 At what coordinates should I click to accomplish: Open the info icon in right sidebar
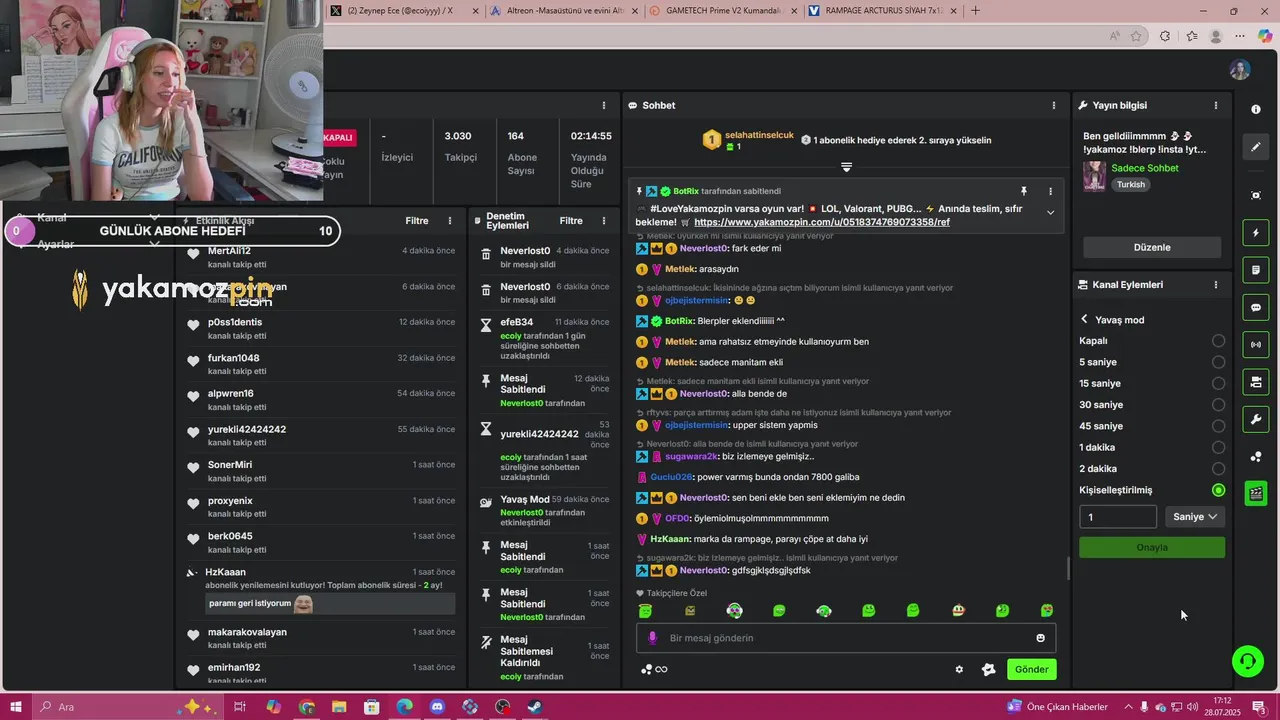[x=1256, y=109]
